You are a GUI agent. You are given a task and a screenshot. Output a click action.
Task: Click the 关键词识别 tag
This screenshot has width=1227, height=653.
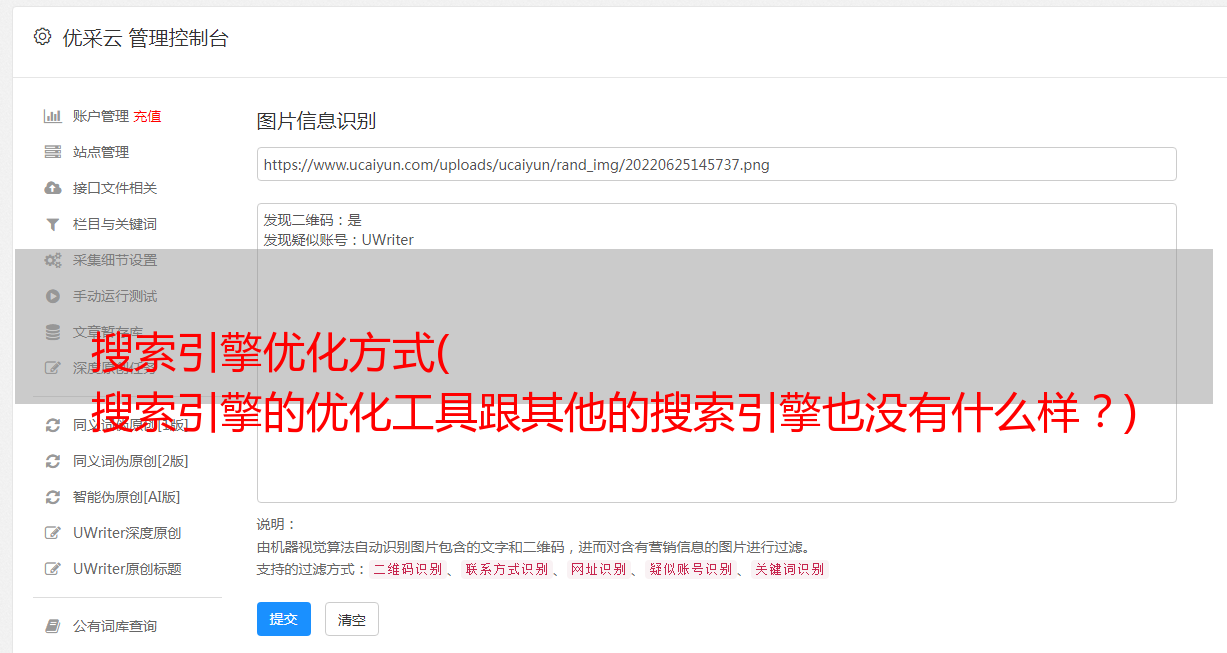[x=790, y=569]
